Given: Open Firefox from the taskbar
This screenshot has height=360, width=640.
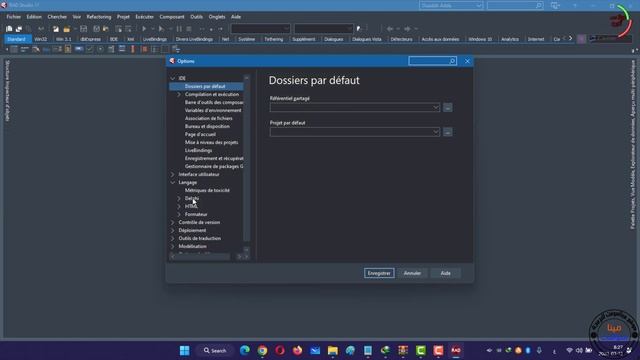Looking at the screenshot, I should click(x=298, y=350).
